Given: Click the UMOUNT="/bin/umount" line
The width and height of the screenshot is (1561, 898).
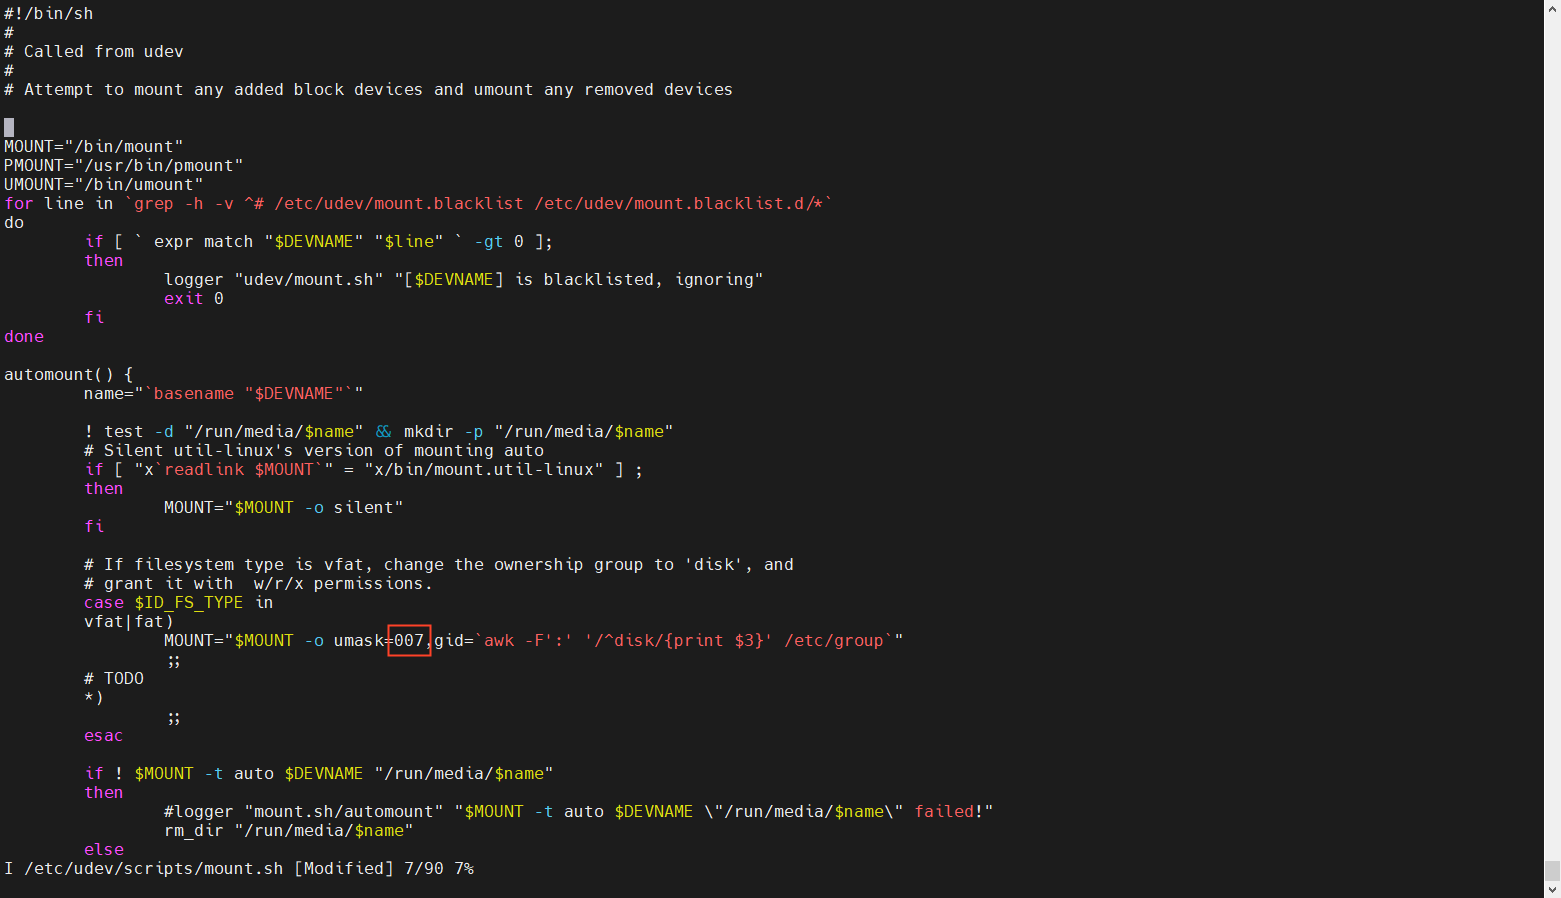Looking at the screenshot, I should coord(104,184).
